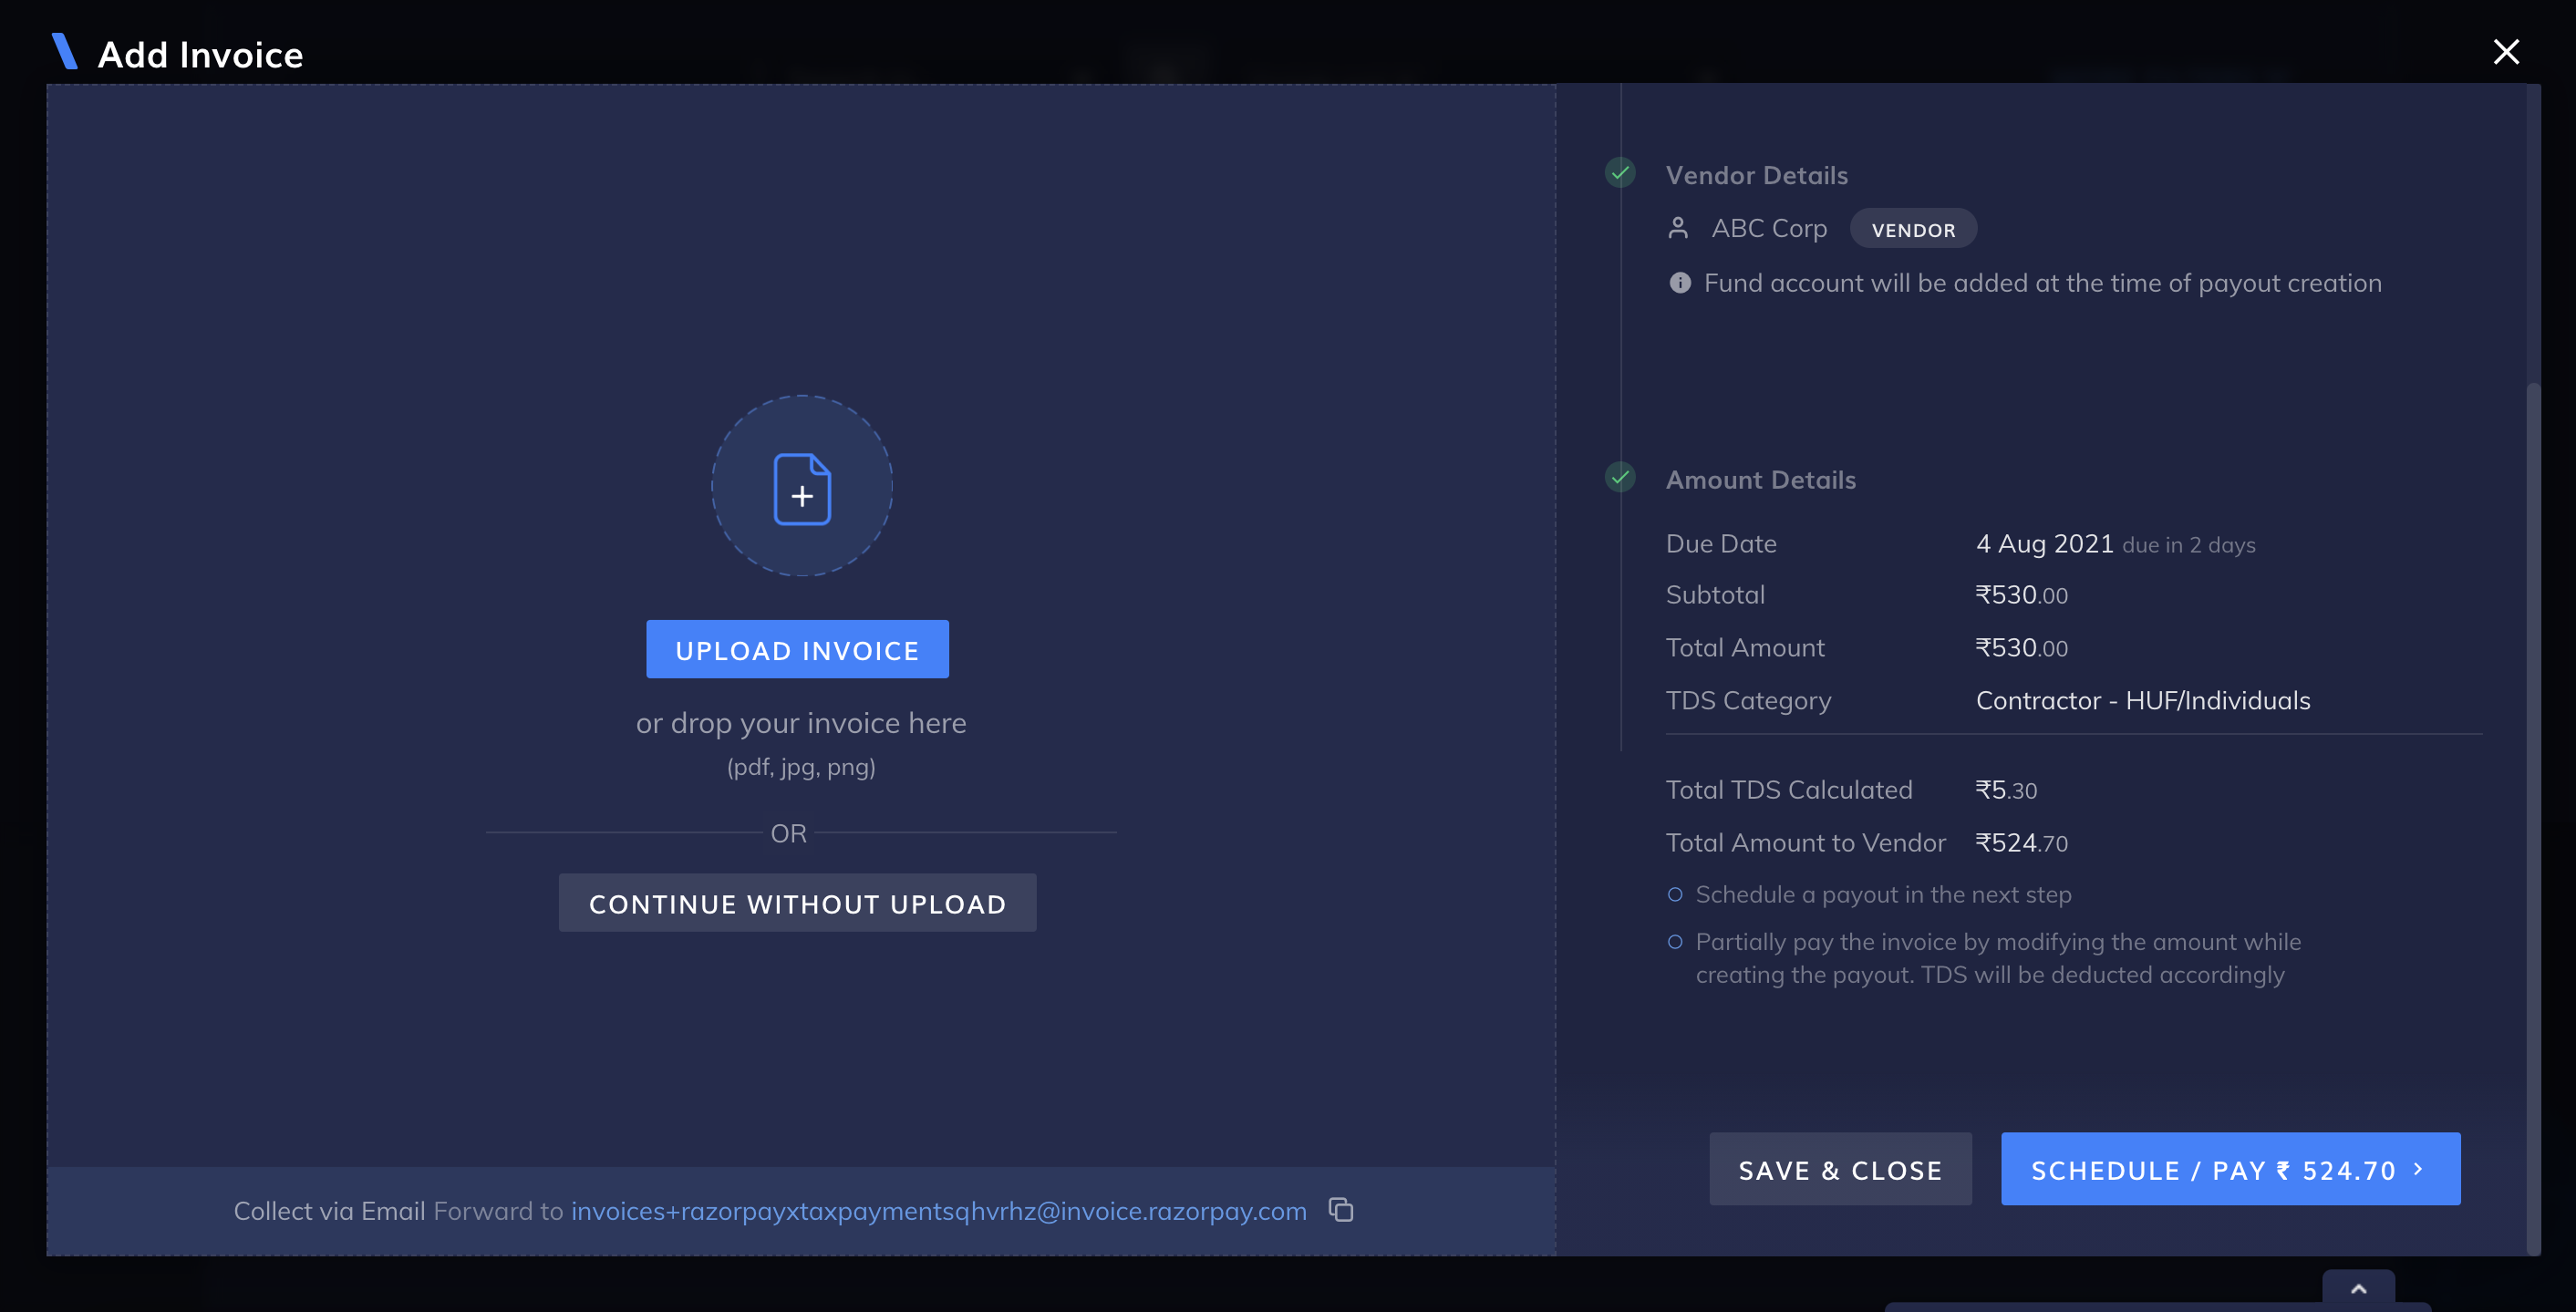Click the 'Partially pay the invoice' note

point(1998,958)
